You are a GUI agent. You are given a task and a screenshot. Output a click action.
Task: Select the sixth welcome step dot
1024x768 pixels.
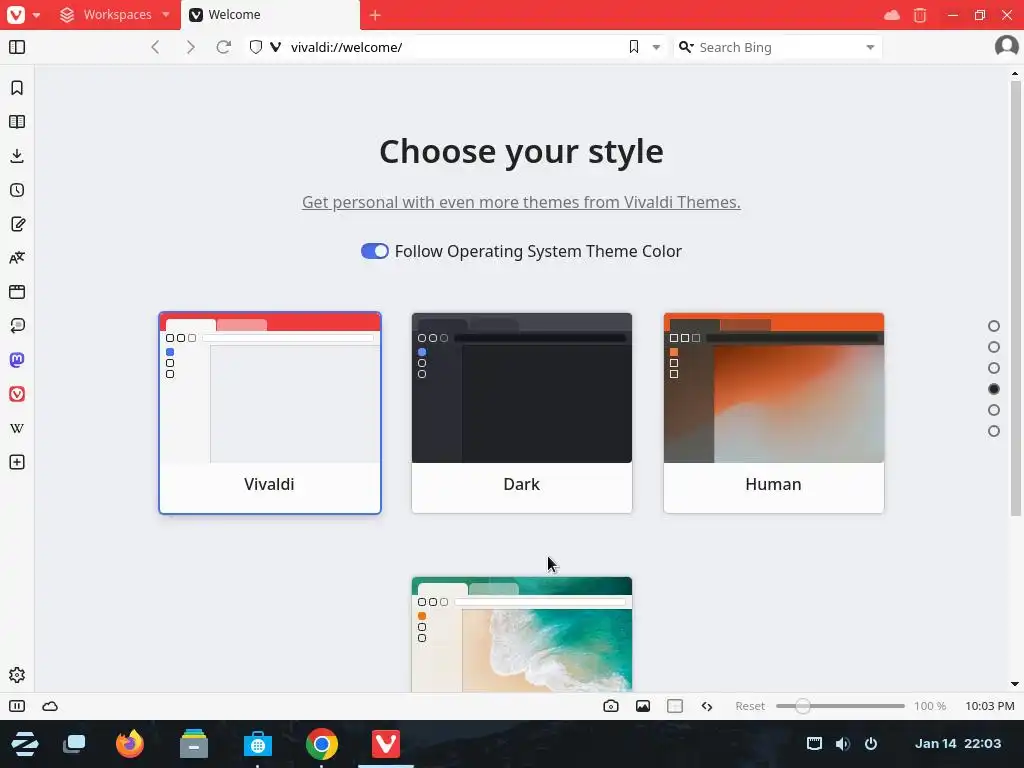coord(994,431)
